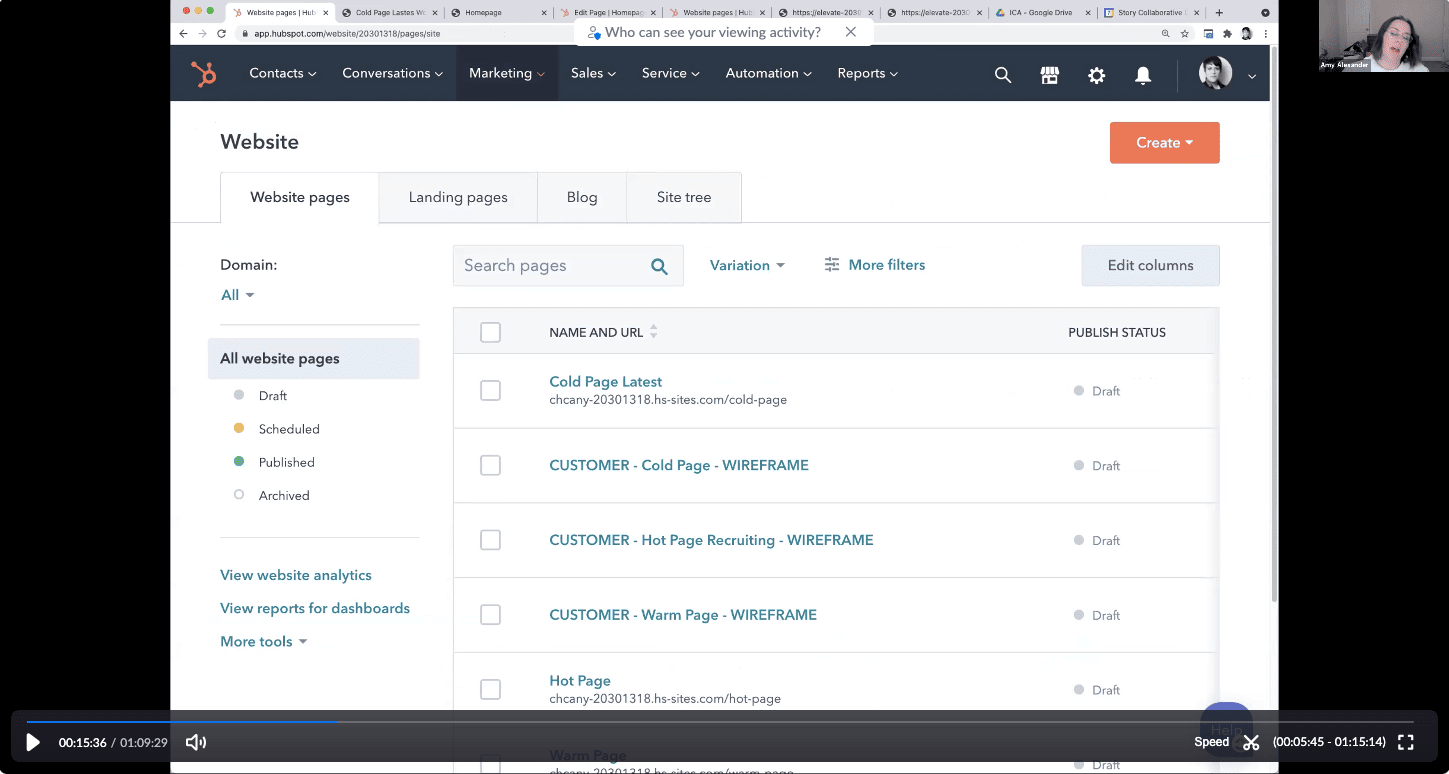
Task: Click the browser zoom magnifier icon
Action: point(1166,33)
